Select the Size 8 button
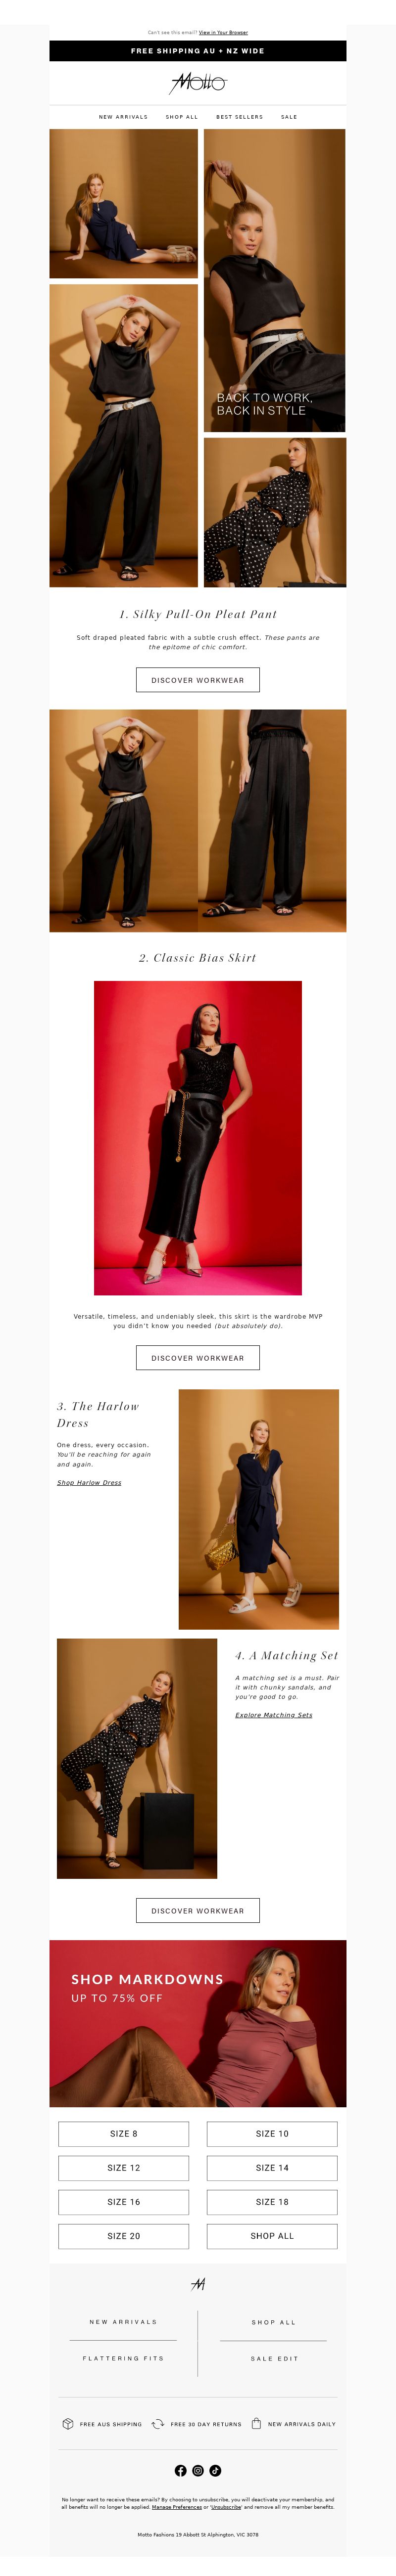The image size is (396, 2576). coord(124,2133)
